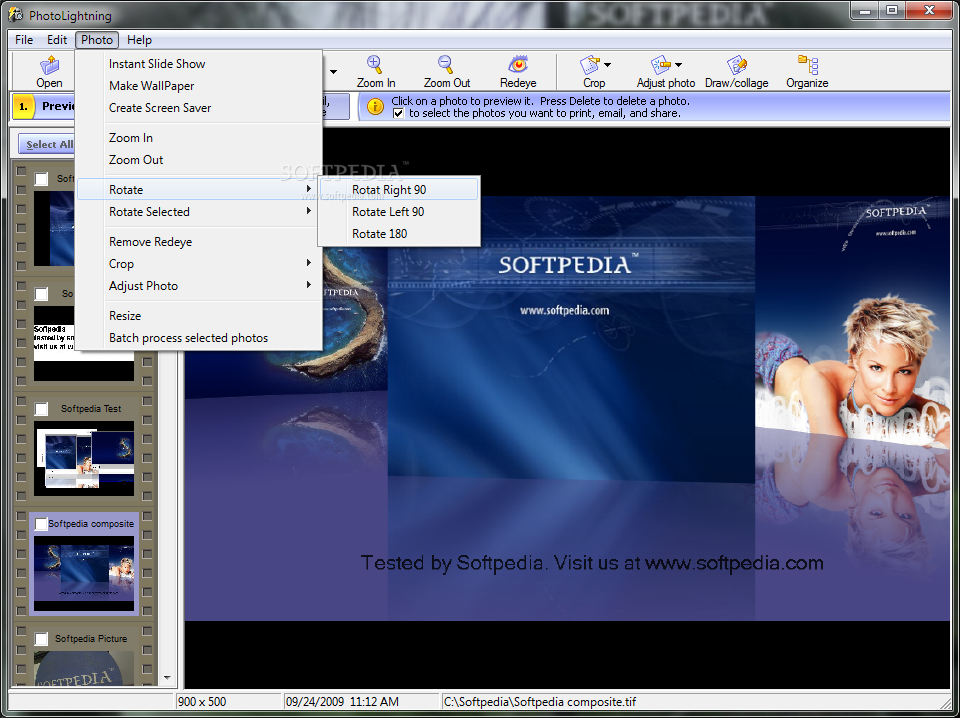Choose Rotate 180 in submenu
This screenshot has width=960, height=718.
[x=399, y=234]
